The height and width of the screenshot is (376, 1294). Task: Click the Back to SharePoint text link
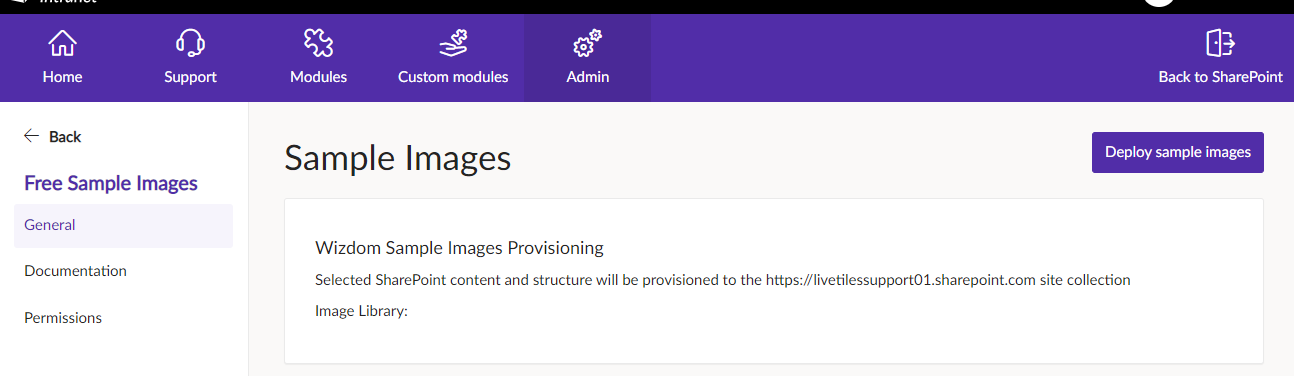[x=1220, y=77]
